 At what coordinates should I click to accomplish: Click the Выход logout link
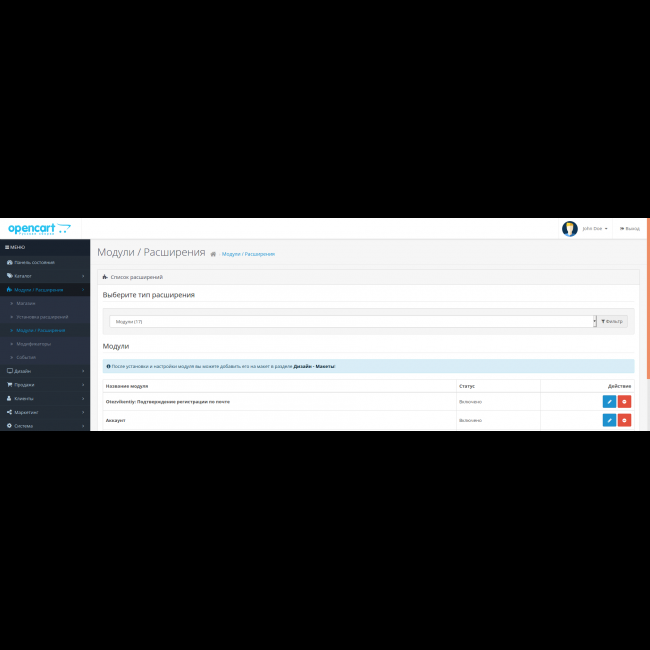630,229
